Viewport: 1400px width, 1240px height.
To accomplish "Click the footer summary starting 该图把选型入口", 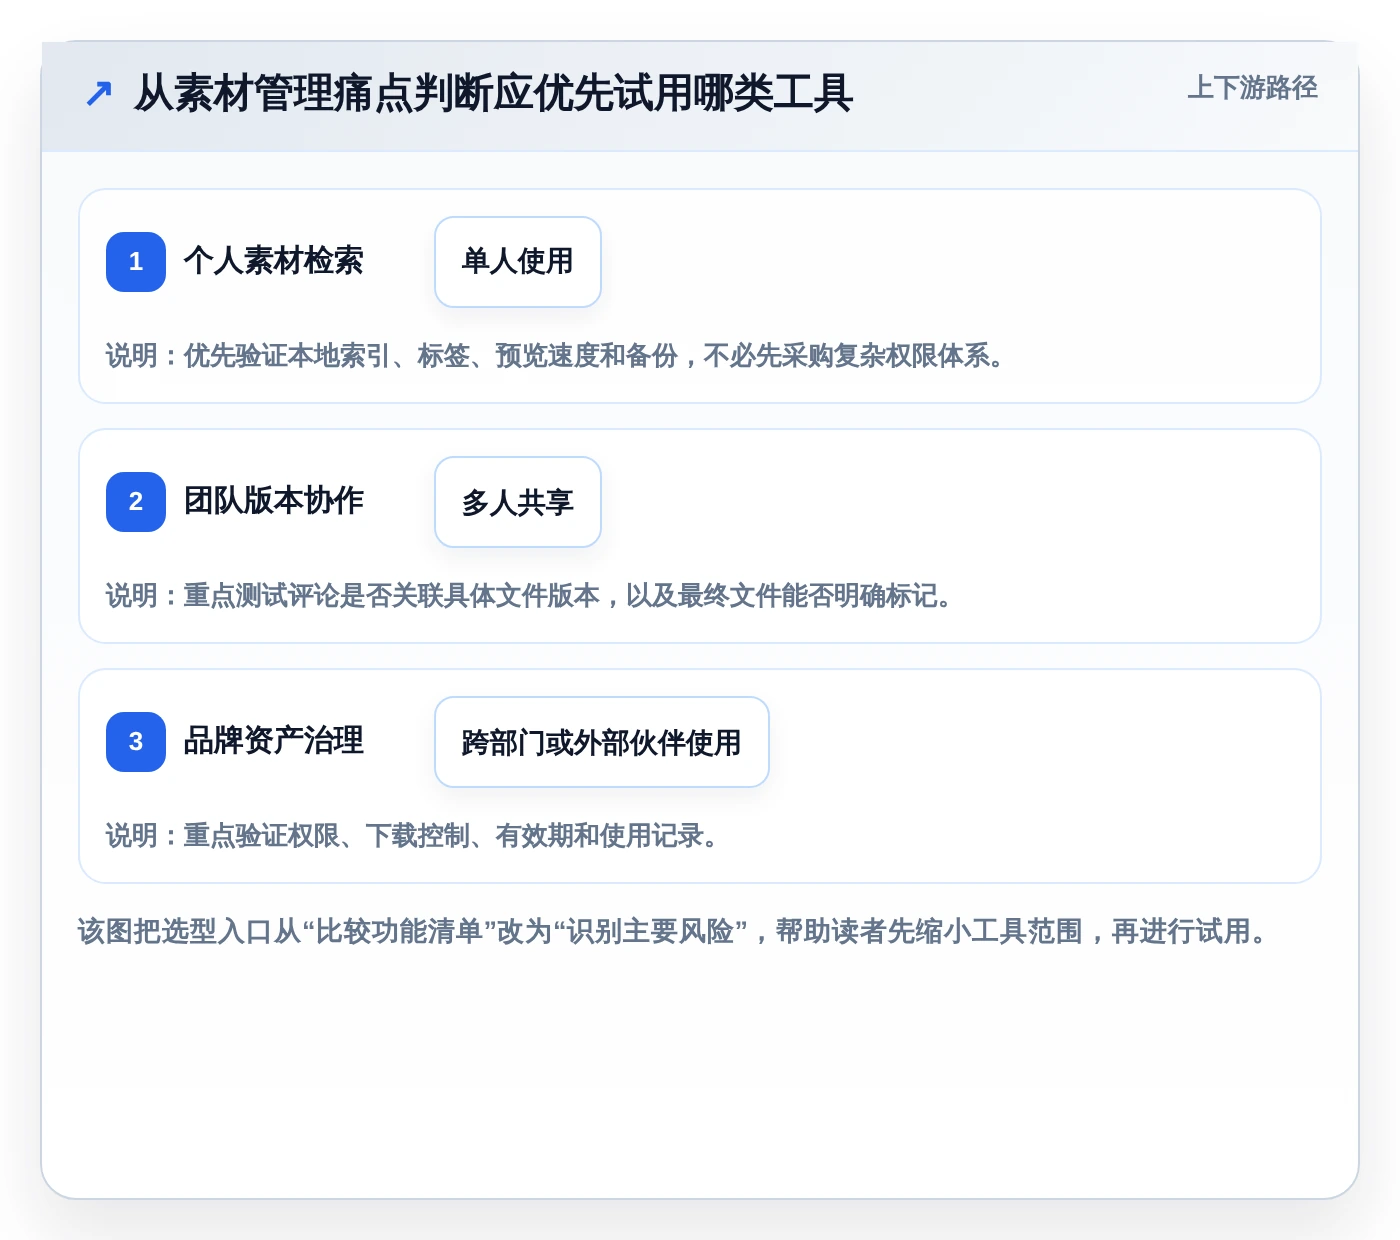I will 674,932.
